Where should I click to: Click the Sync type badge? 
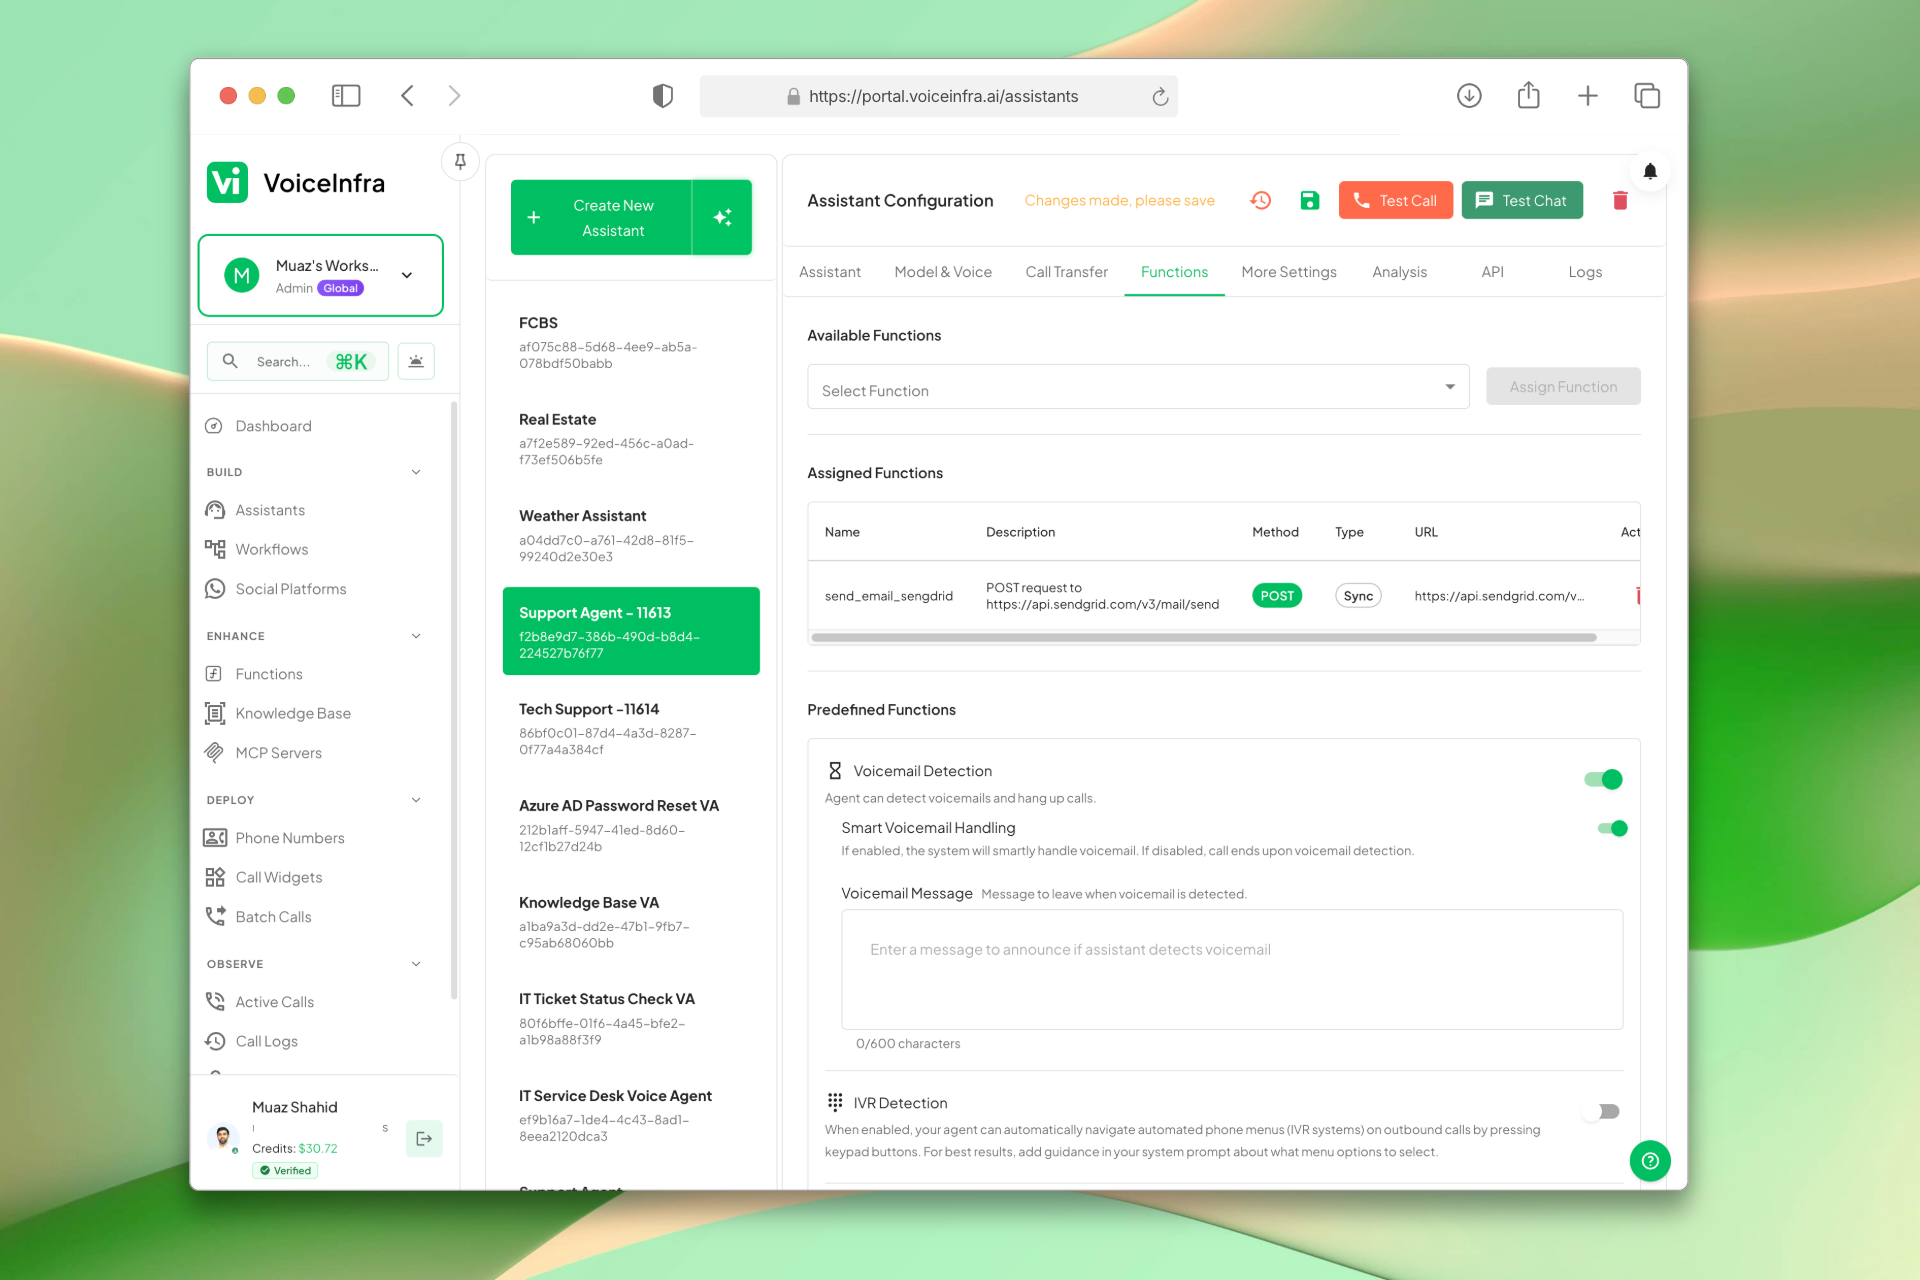pos(1358,595)
